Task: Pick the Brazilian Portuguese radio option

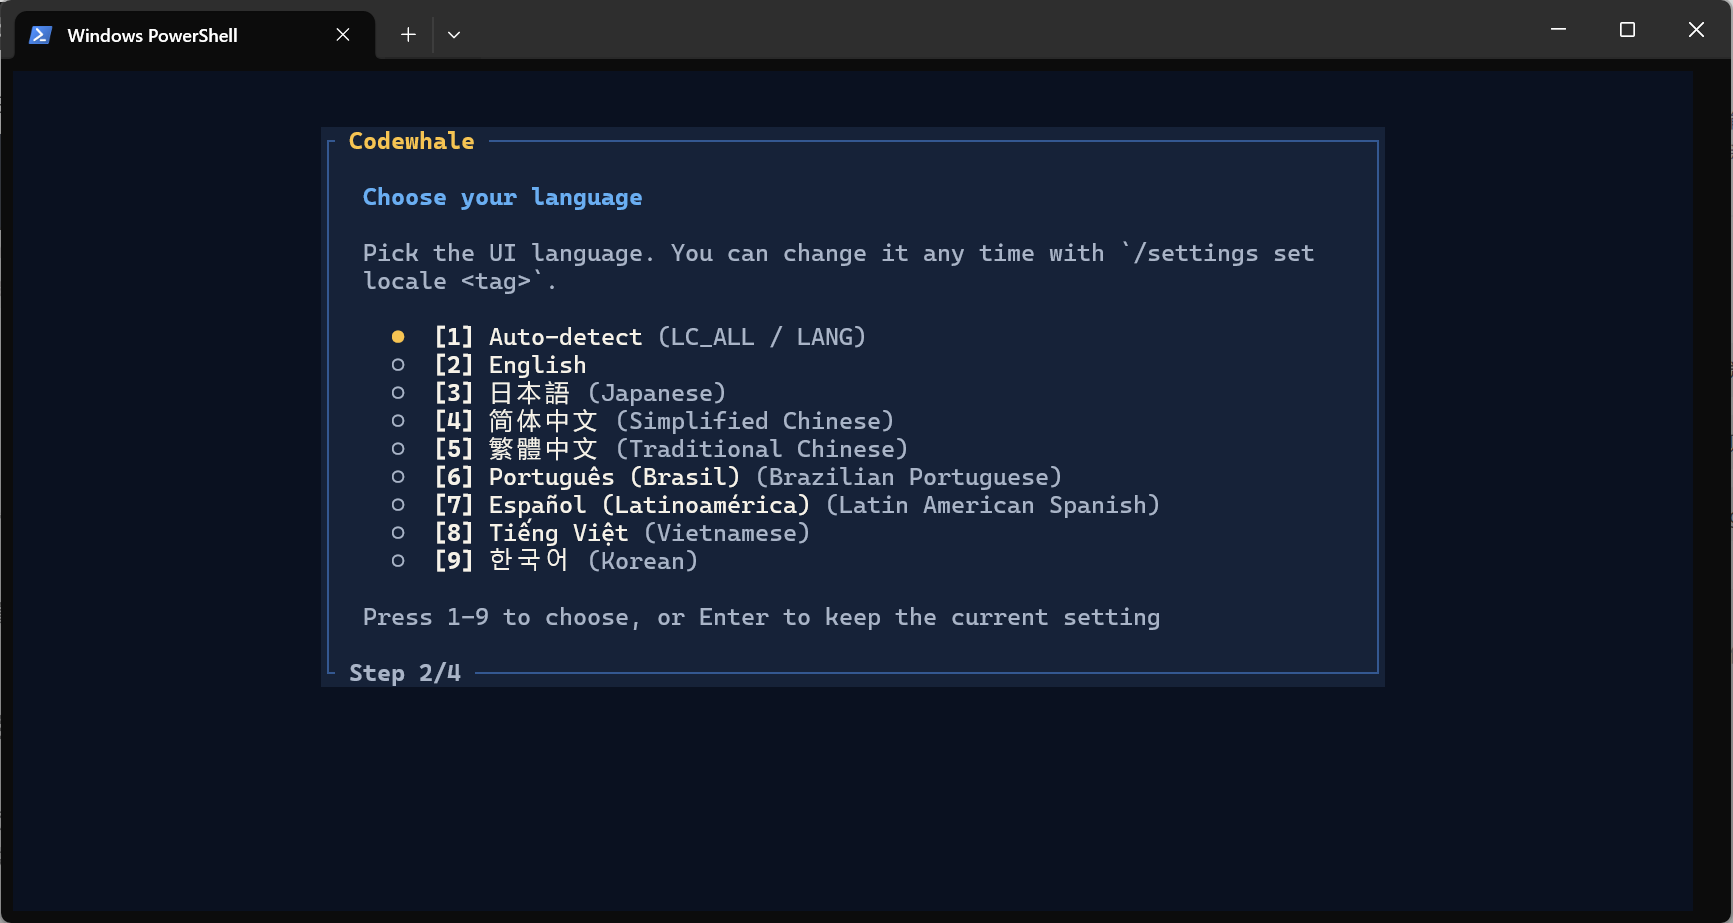Action: [x=398, y=477]
